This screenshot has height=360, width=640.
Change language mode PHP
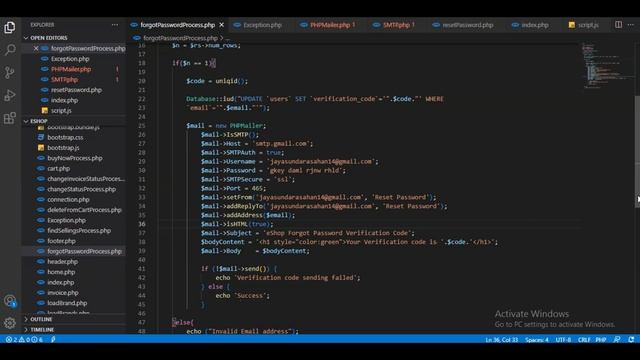coord(601,340)
